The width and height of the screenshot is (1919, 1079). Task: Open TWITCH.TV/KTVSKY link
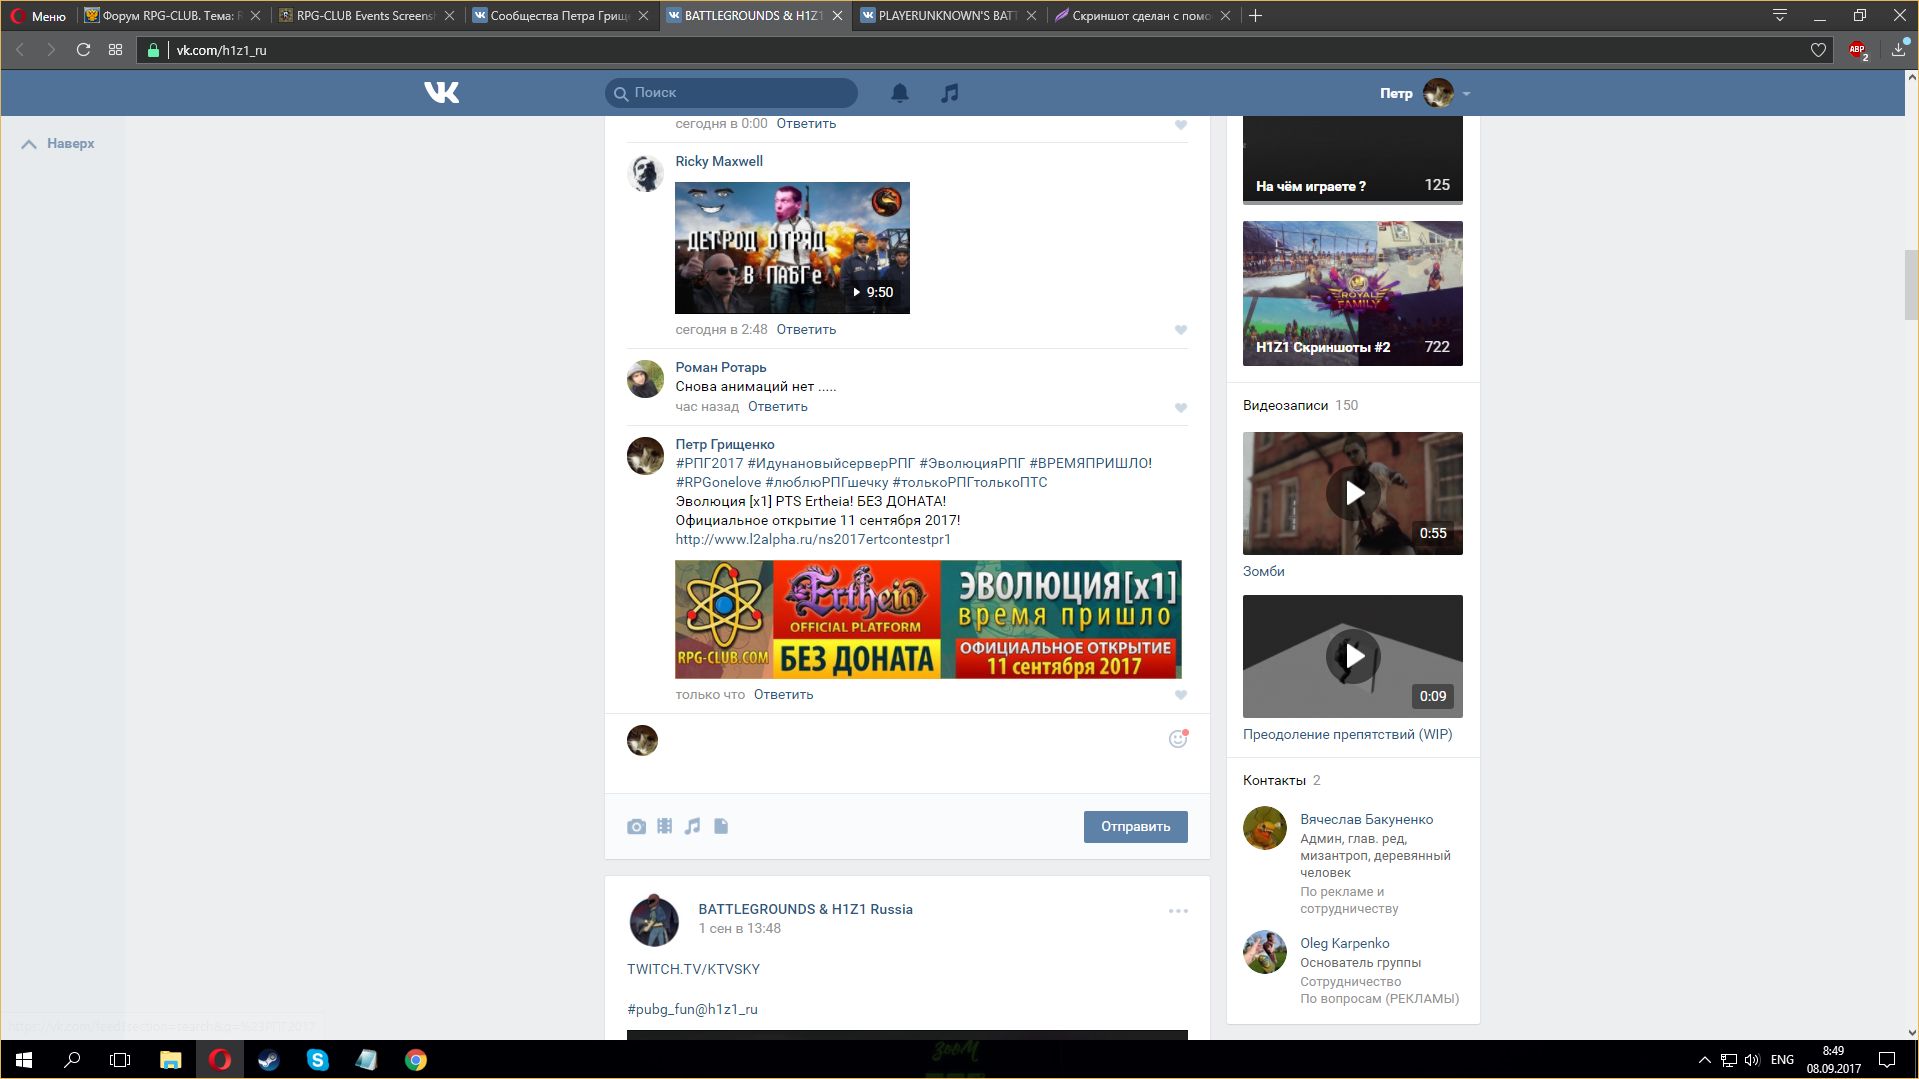(x=693, y=970)
